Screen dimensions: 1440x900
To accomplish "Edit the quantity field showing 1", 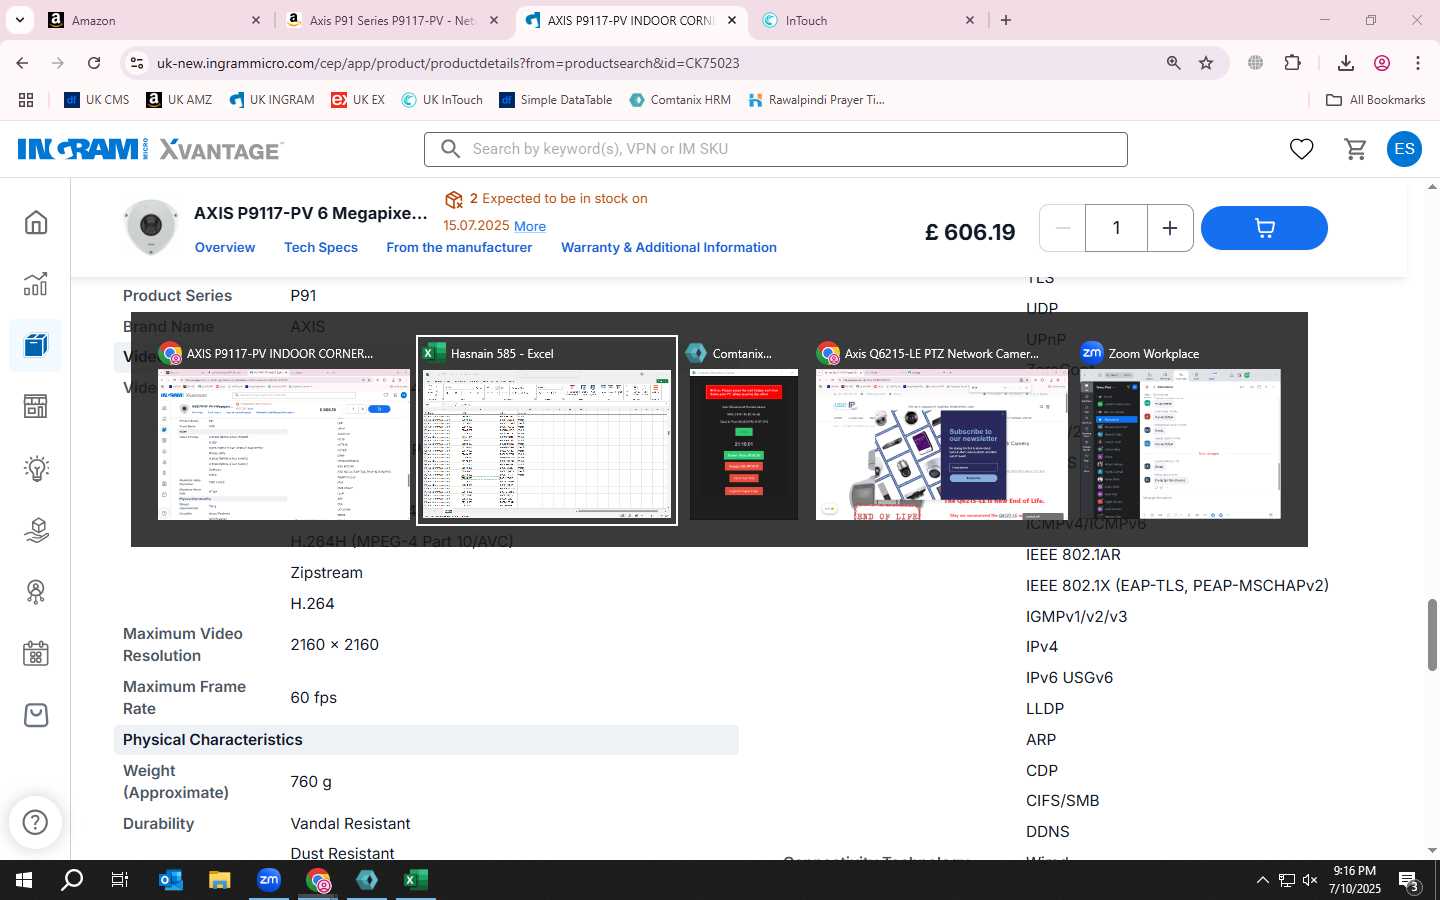I will pyautogui.click(x=1116, y=228).
